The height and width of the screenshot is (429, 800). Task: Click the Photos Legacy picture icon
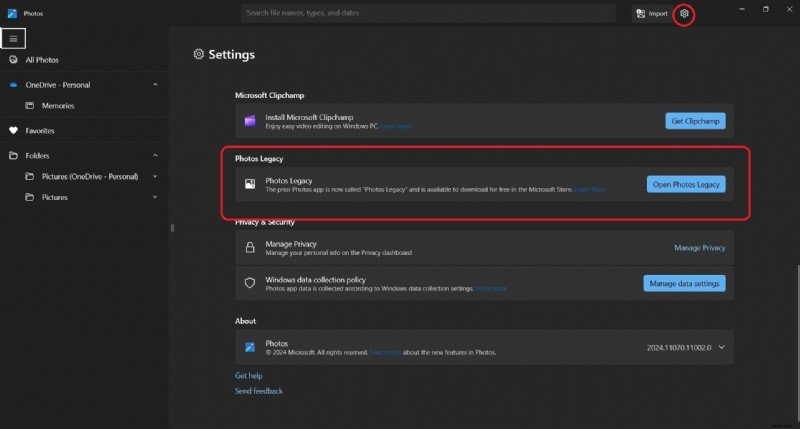250,184
